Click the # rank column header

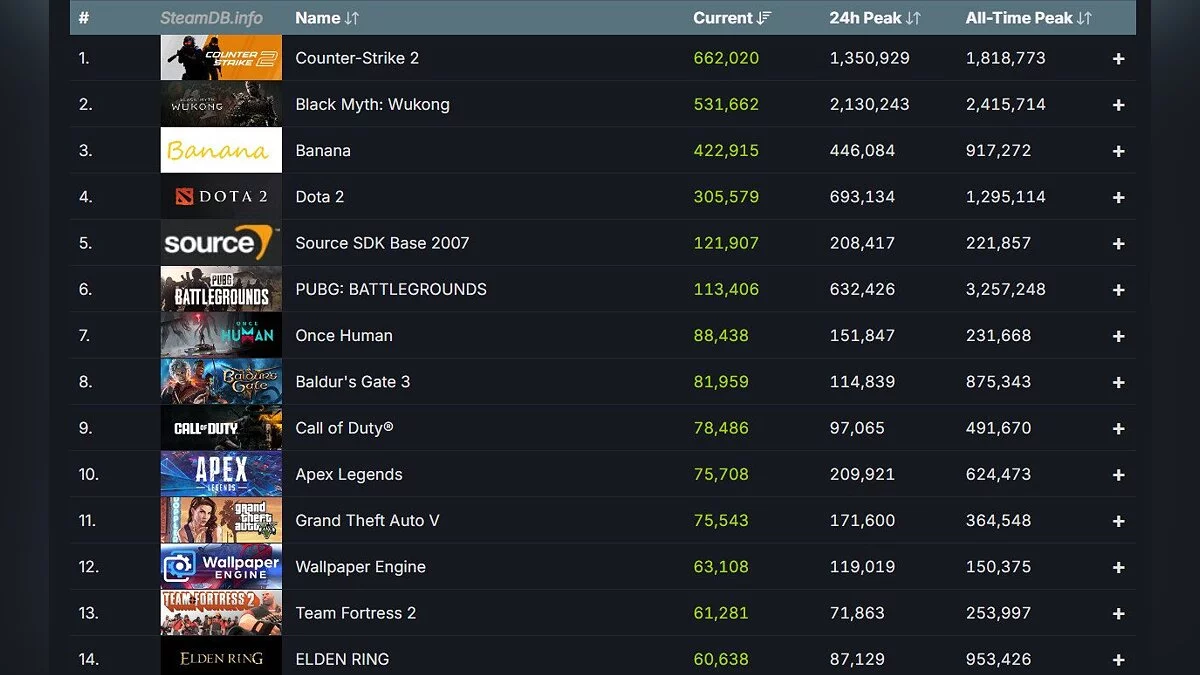(84, 18)
